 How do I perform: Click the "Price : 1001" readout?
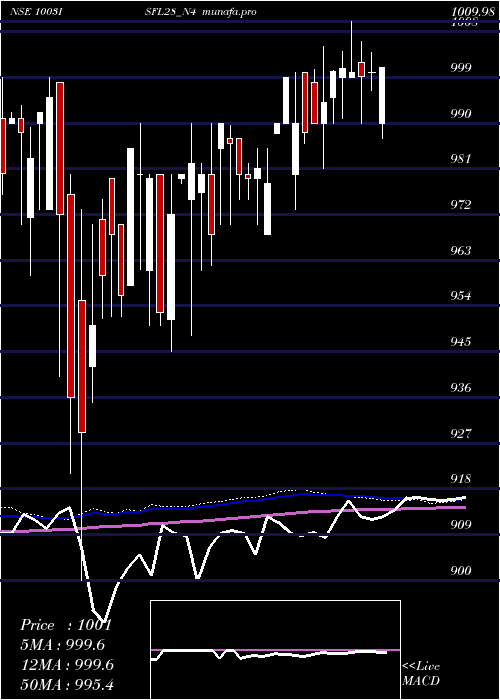click(66, 625)
